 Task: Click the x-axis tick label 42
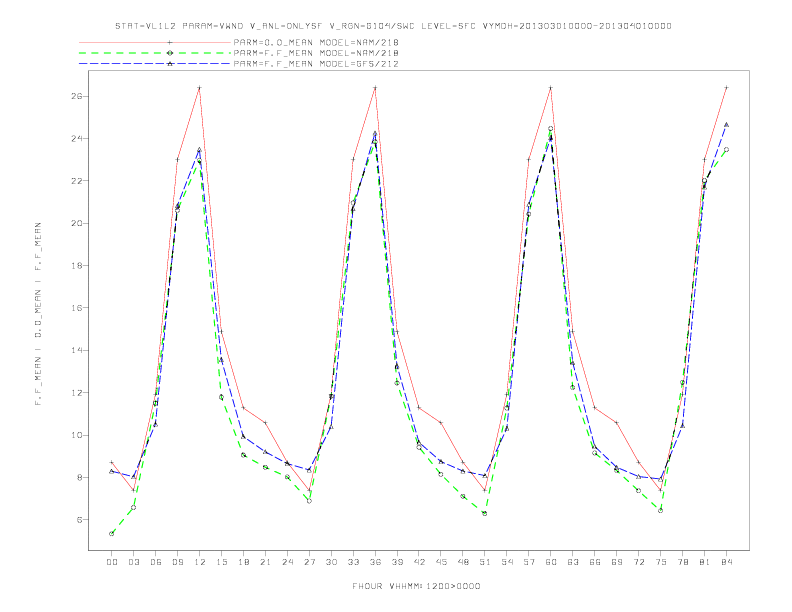click(419, 562)
